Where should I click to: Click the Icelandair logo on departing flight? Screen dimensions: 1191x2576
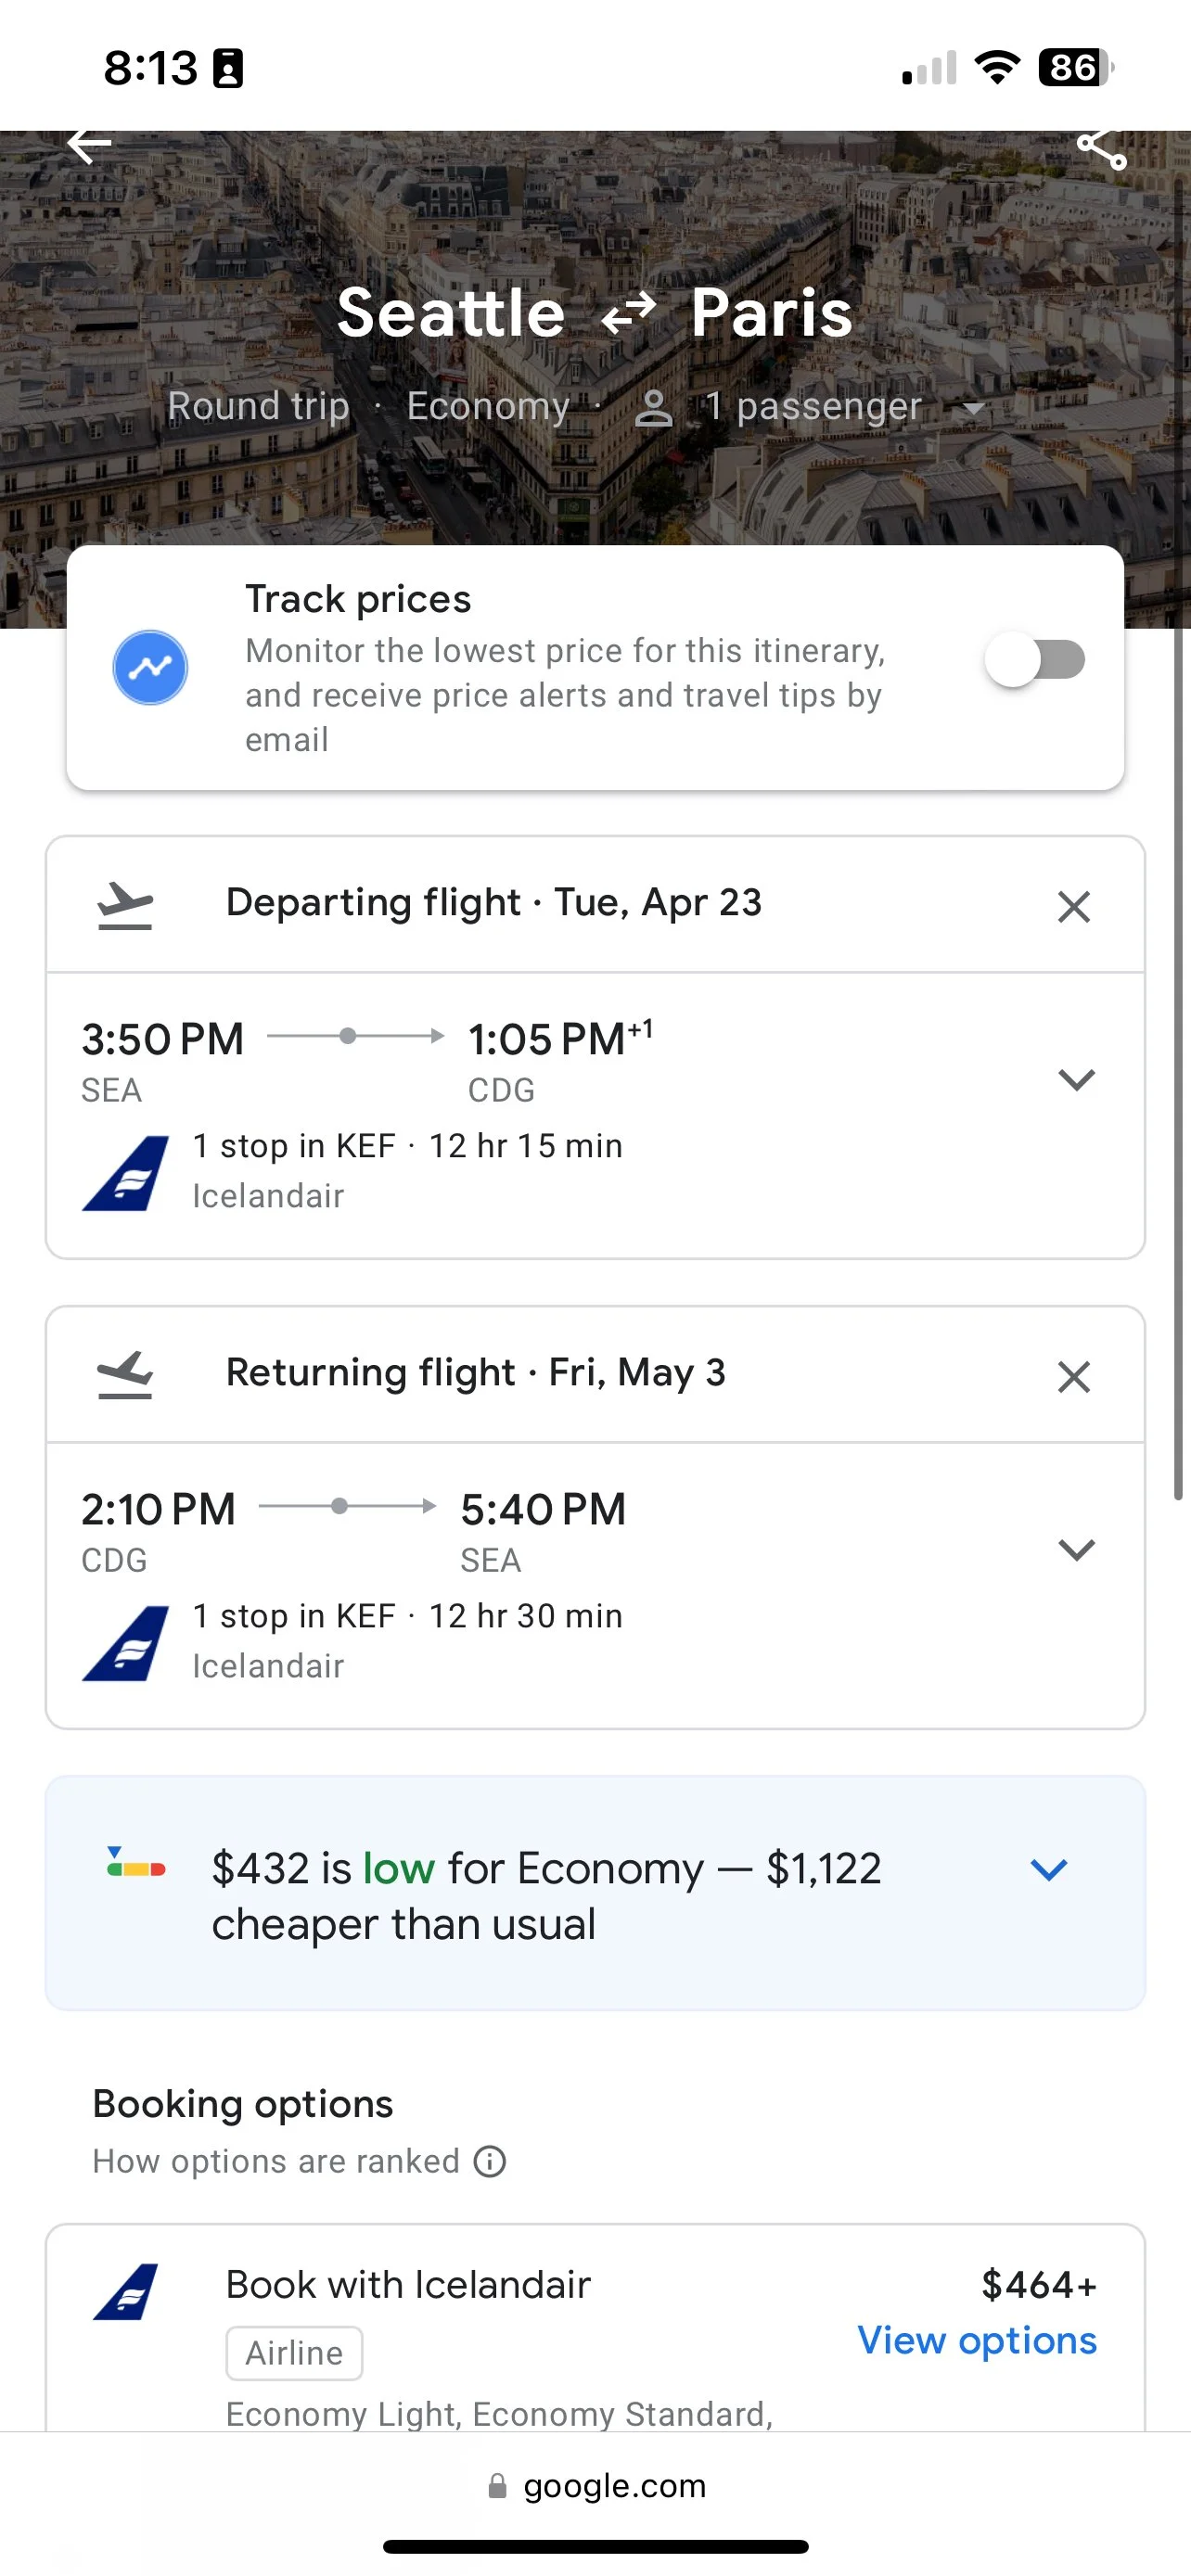(x=126, y=1173)
